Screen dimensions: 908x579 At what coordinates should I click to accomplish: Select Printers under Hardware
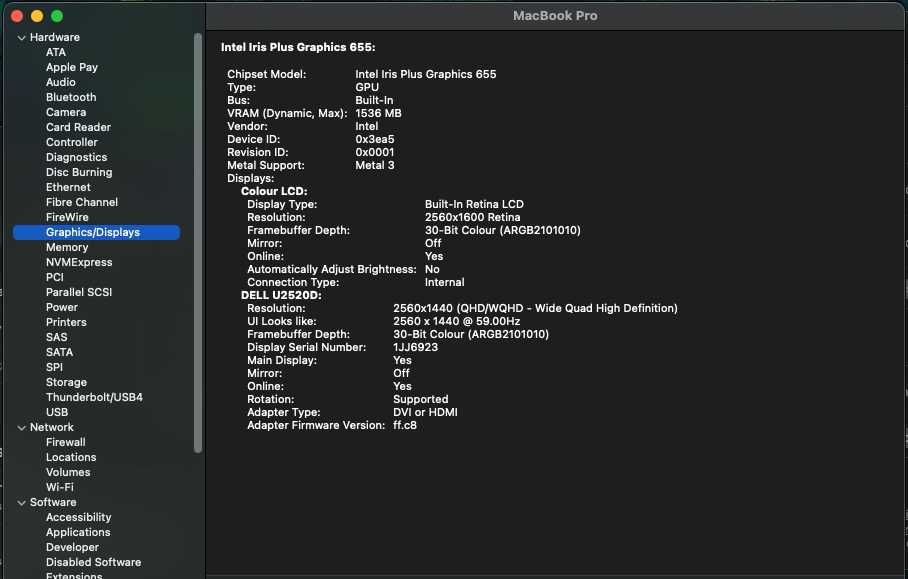click(66, 323)
